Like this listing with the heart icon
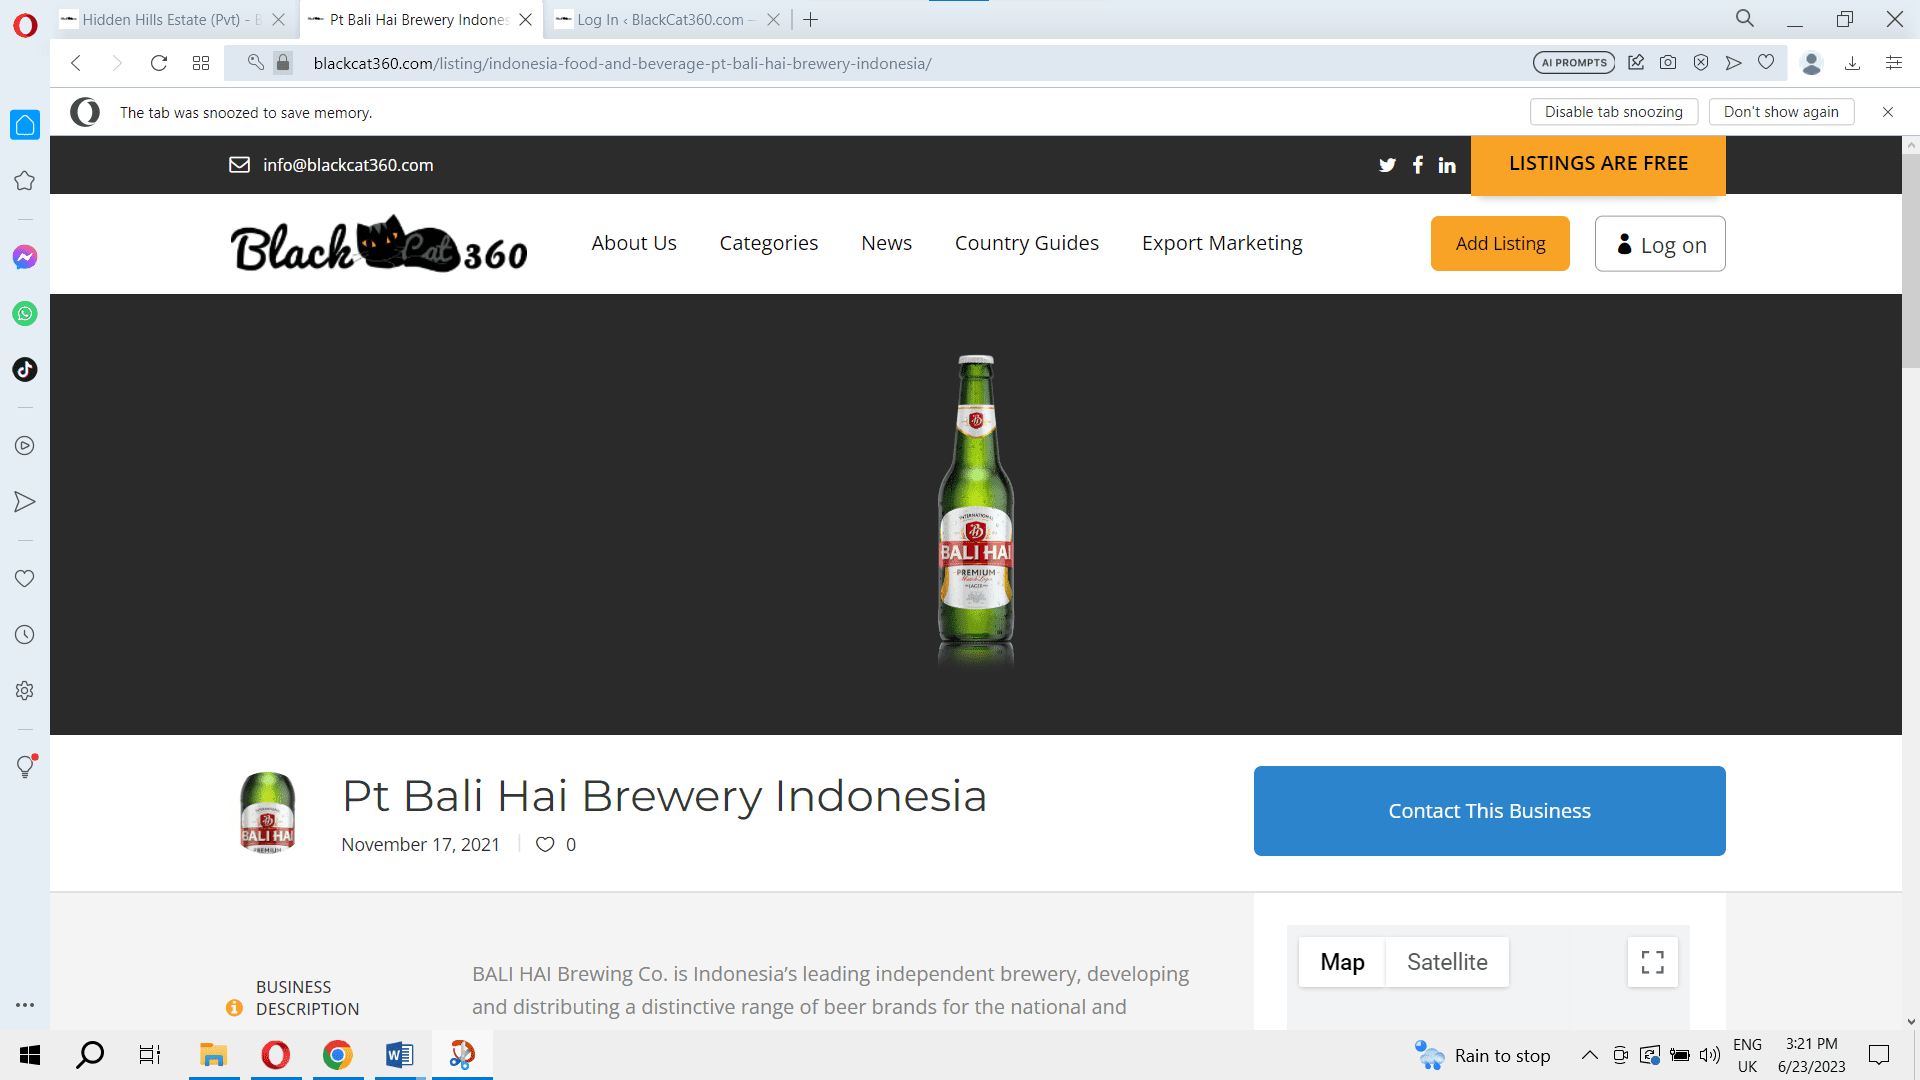This screenshot has width=1920, height=1080. pos(545,844)
